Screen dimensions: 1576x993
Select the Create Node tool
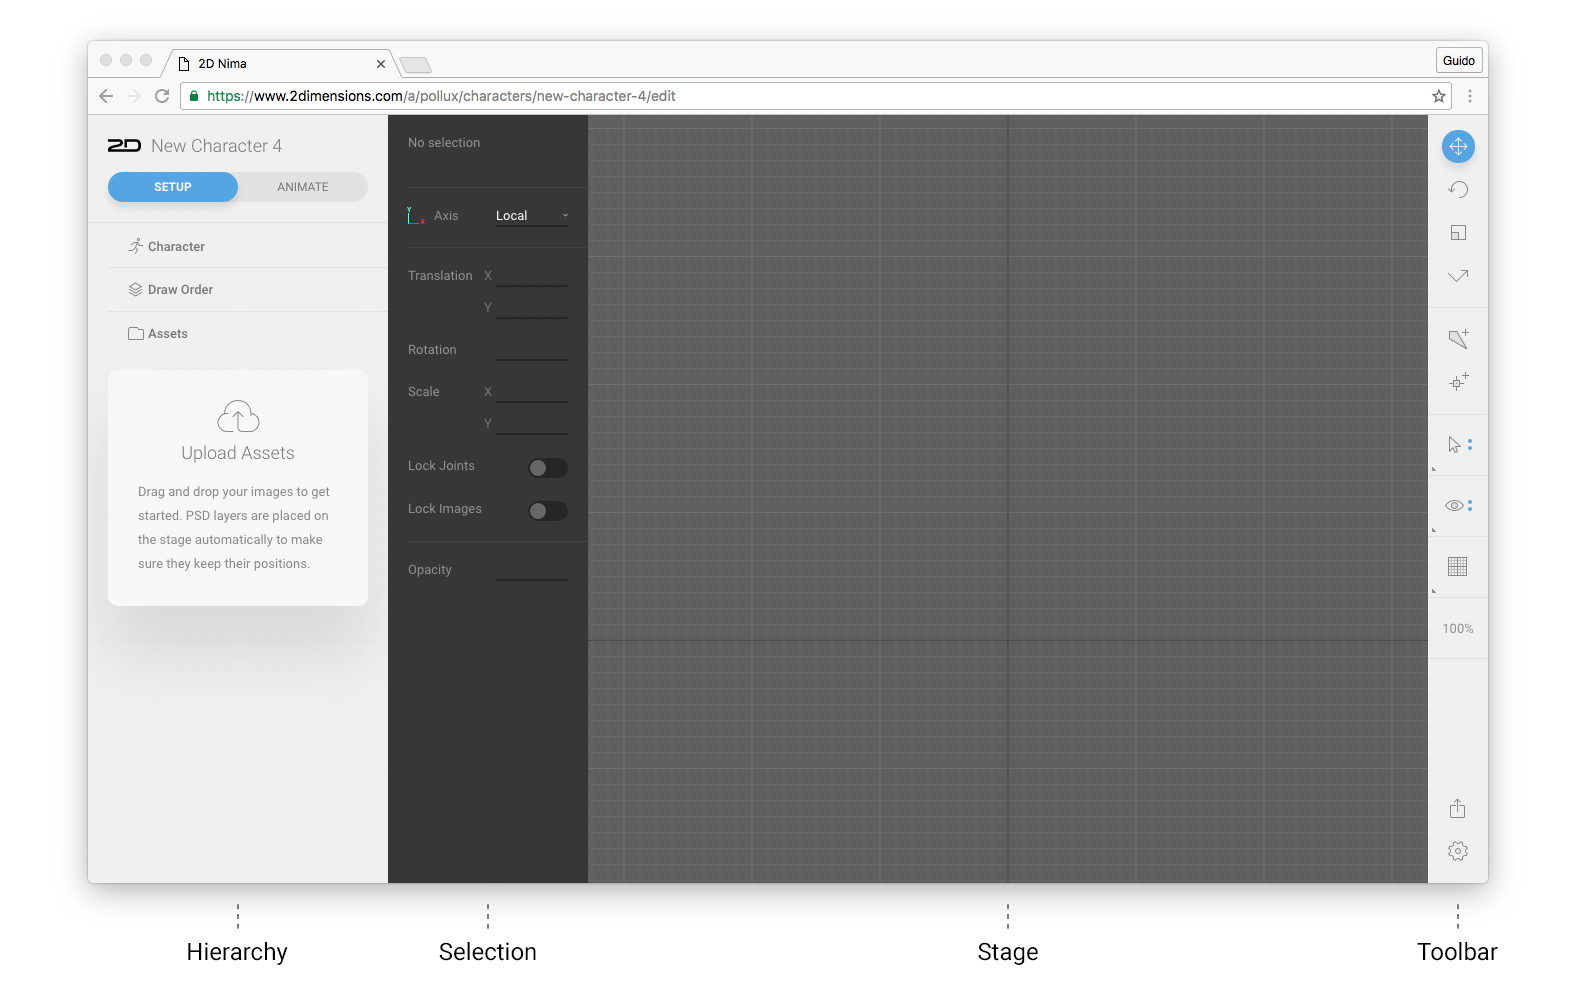[x=1458, y=382]
